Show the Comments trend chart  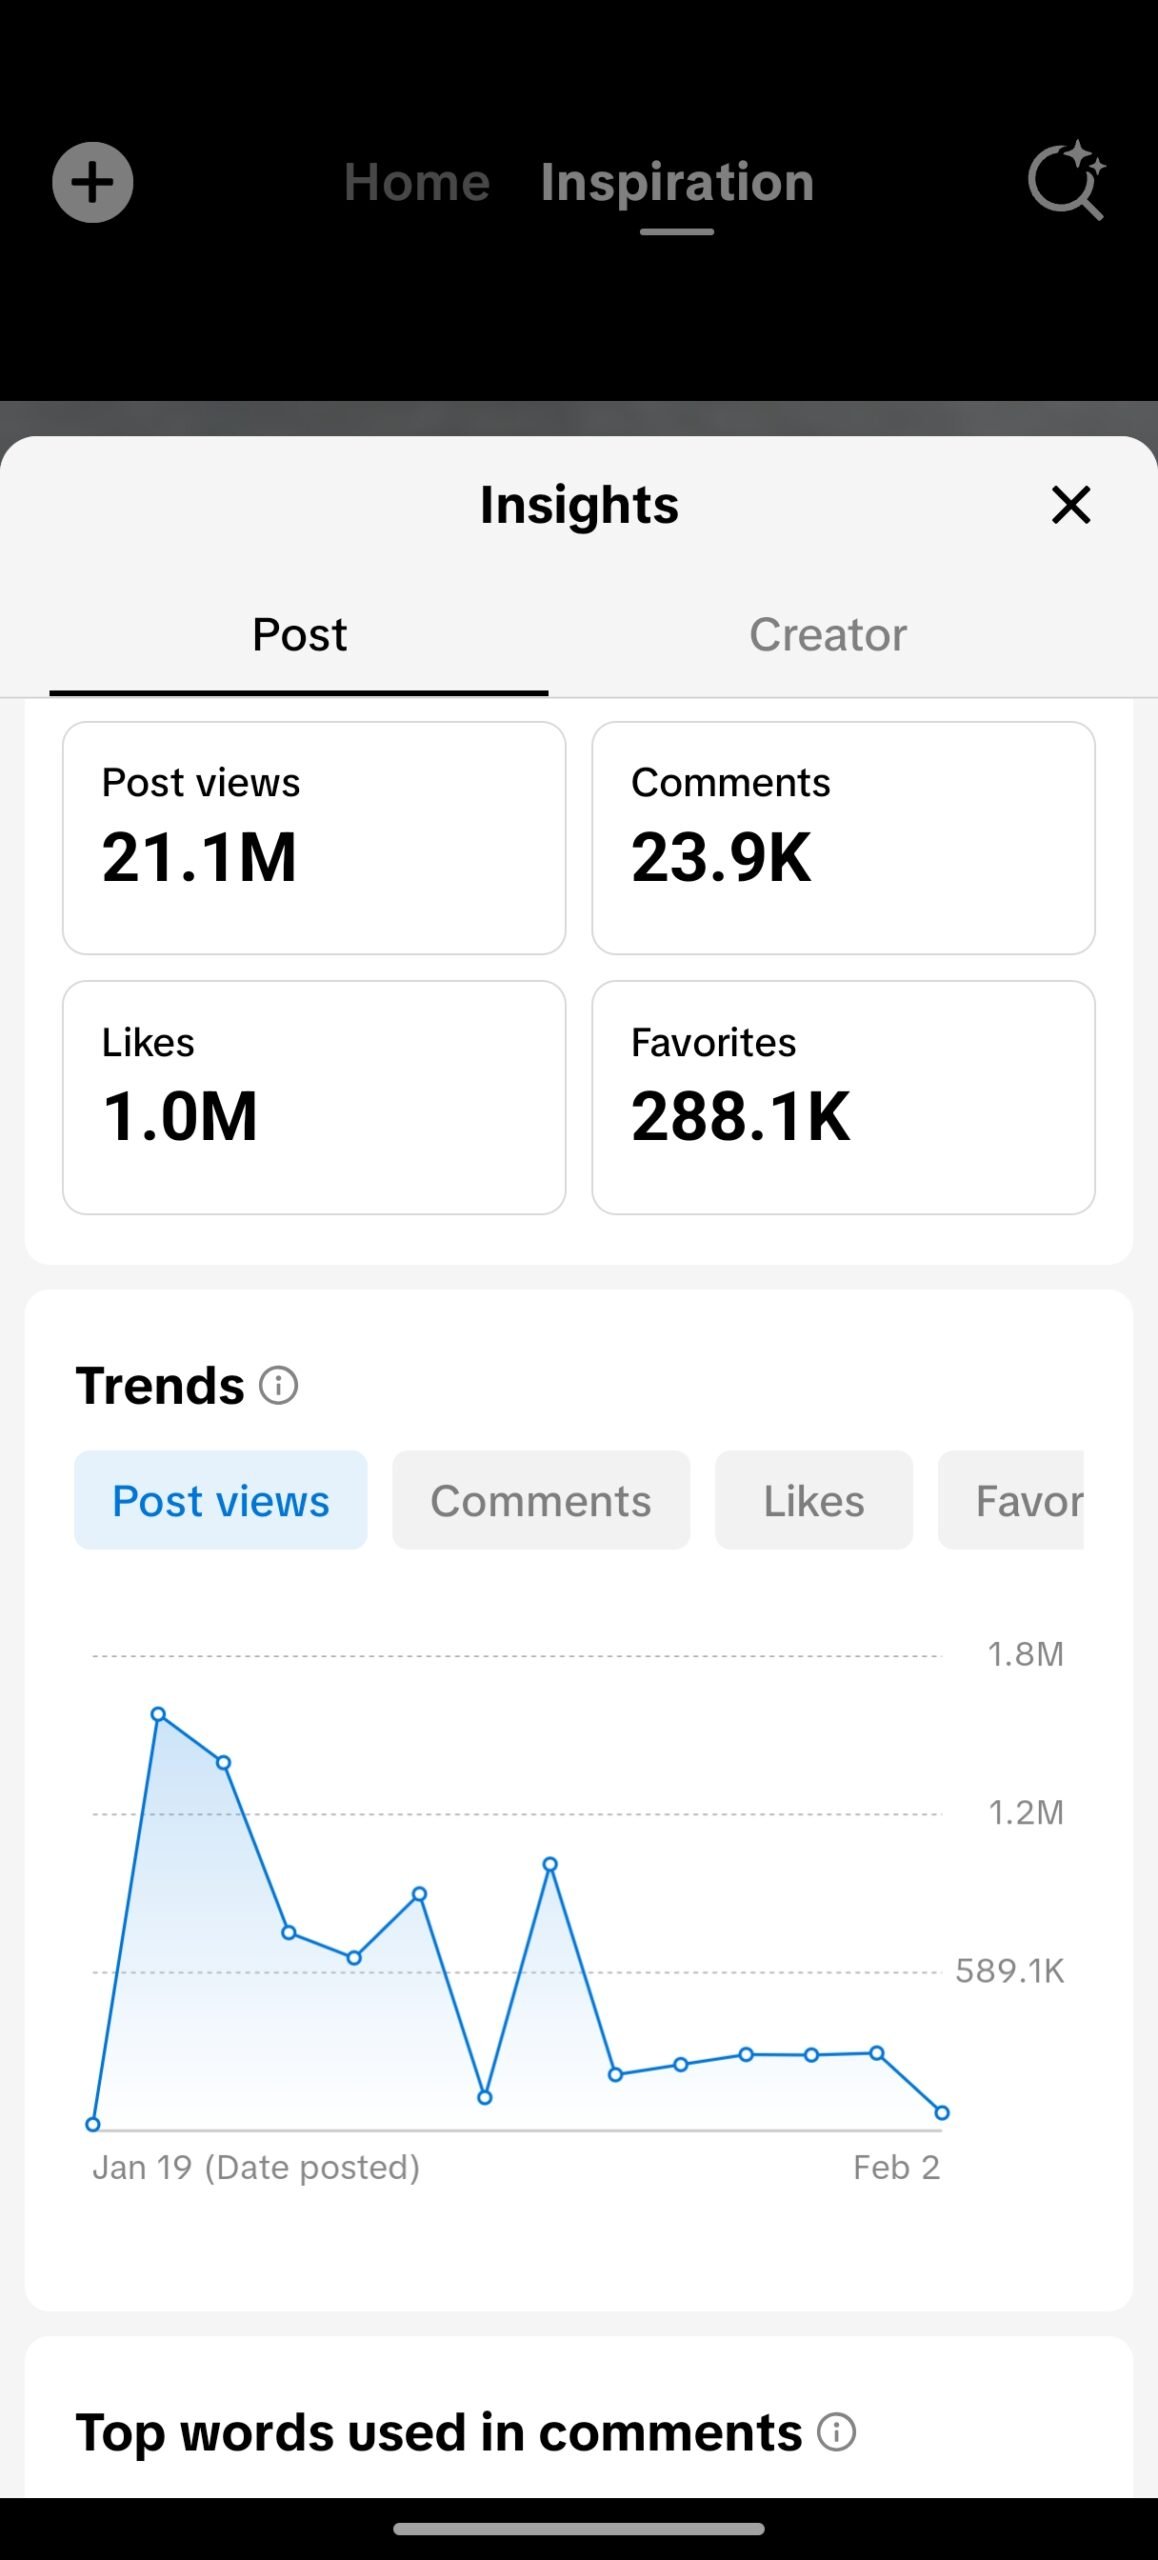pyautogui.click(x=540, y=1500)
